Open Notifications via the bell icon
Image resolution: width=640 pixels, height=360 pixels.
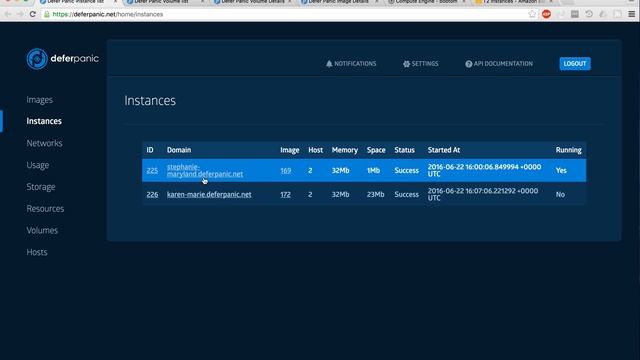pyautogui.click(x=329, y=64)
